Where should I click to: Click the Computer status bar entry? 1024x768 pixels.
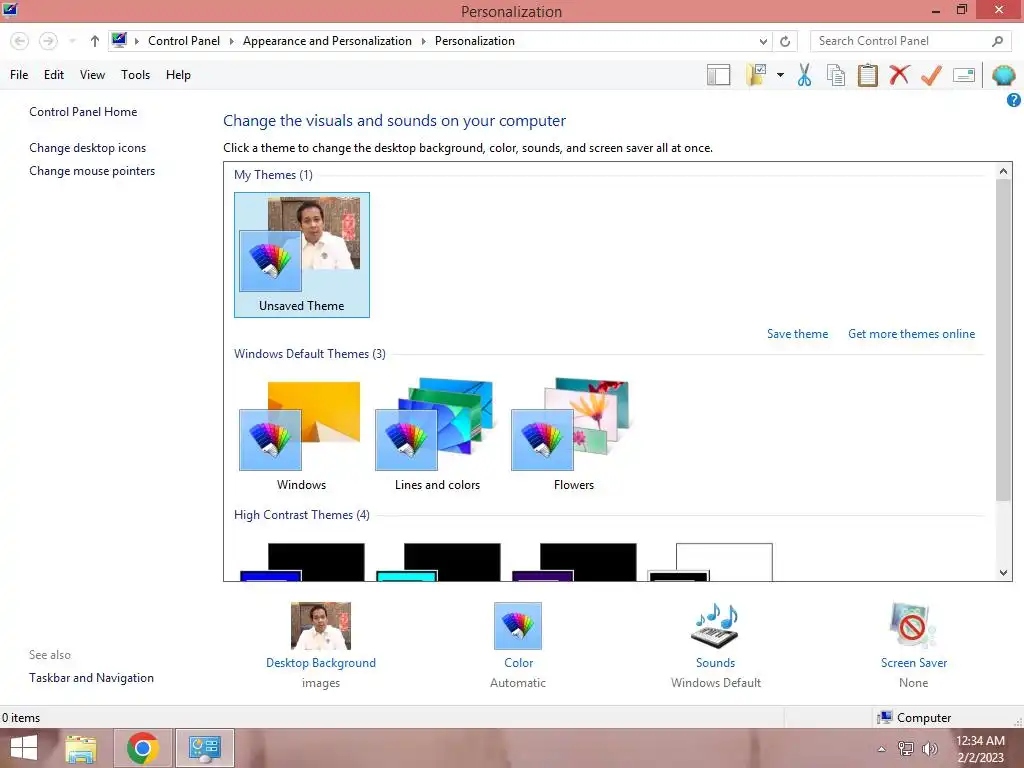click(x=914, y=718)
